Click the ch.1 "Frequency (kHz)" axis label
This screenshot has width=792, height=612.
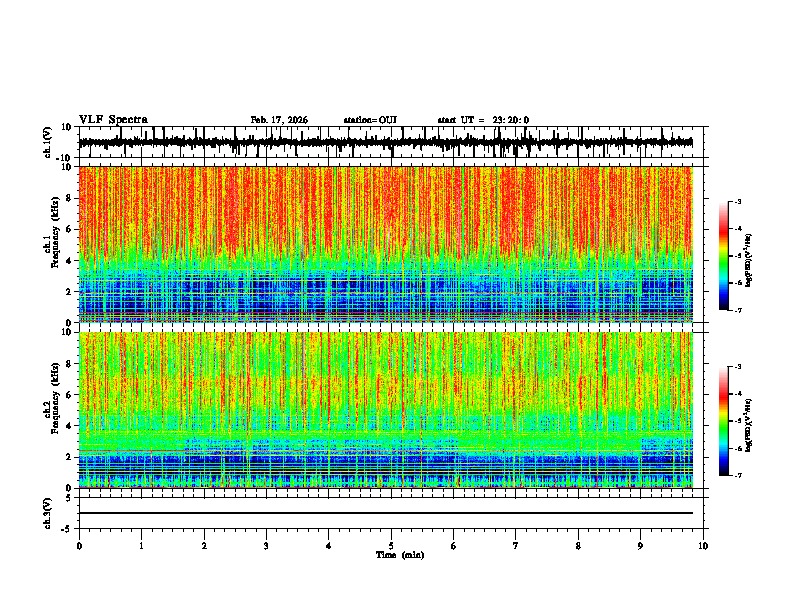click(55, 232)
